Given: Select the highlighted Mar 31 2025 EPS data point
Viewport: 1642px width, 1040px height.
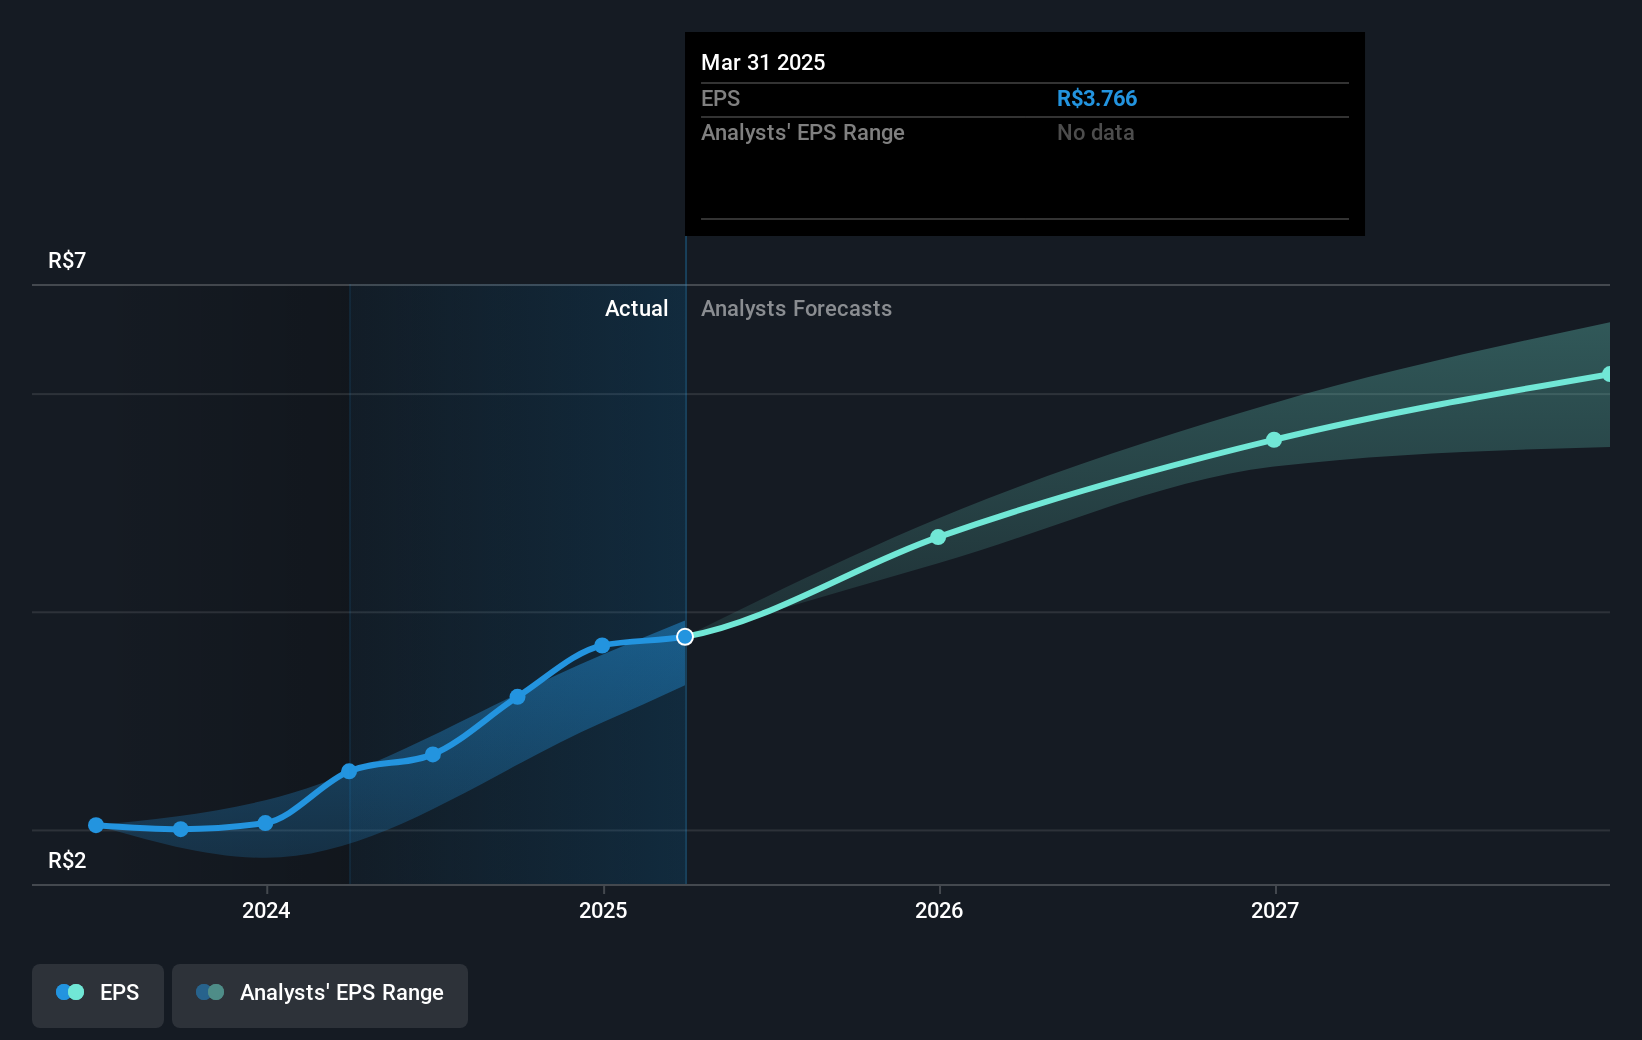Looking at the screenshot, I should point(685,637).
